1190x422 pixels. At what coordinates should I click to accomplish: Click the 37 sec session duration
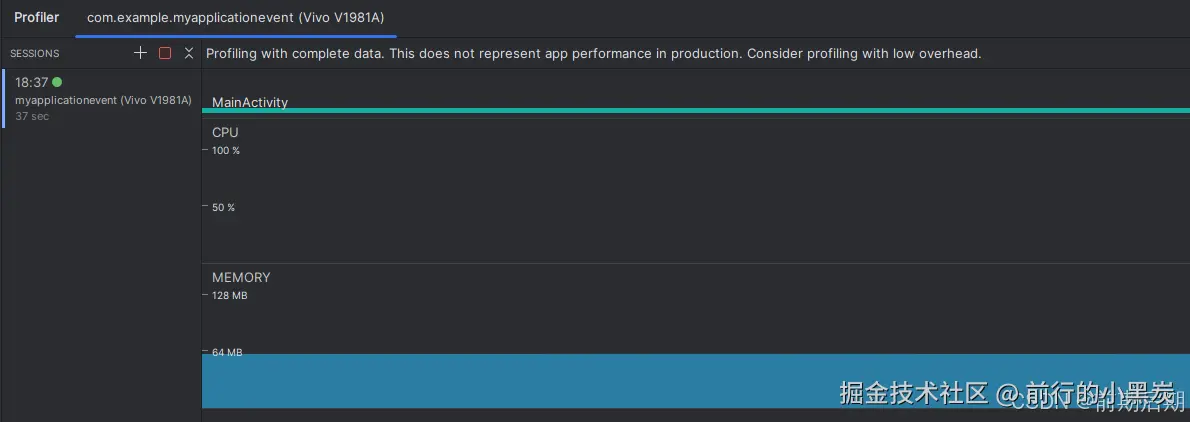[x=32, y=117]
